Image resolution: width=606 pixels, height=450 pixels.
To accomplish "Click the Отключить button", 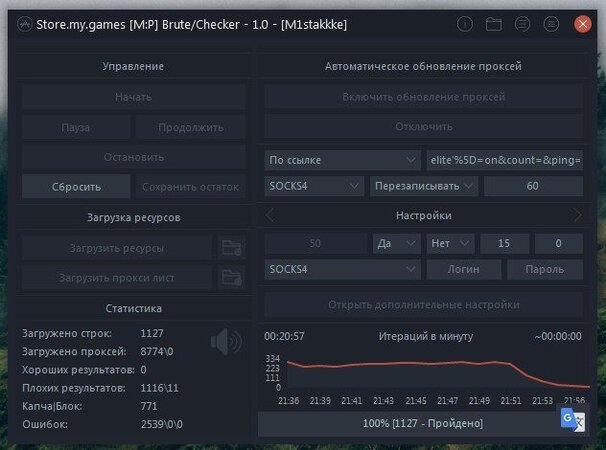I will [x=424, y=127].
